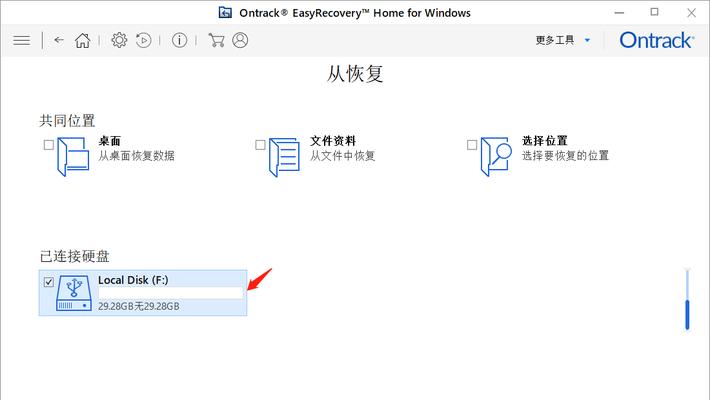Viewport: 710px width, 400px height.
Task: Select the Local Disk (F:) label
Action: coord(133,280)
